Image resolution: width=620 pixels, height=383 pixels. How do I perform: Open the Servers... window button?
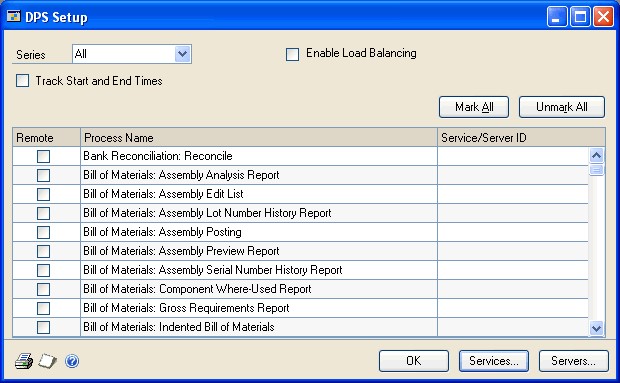(573, 360)
